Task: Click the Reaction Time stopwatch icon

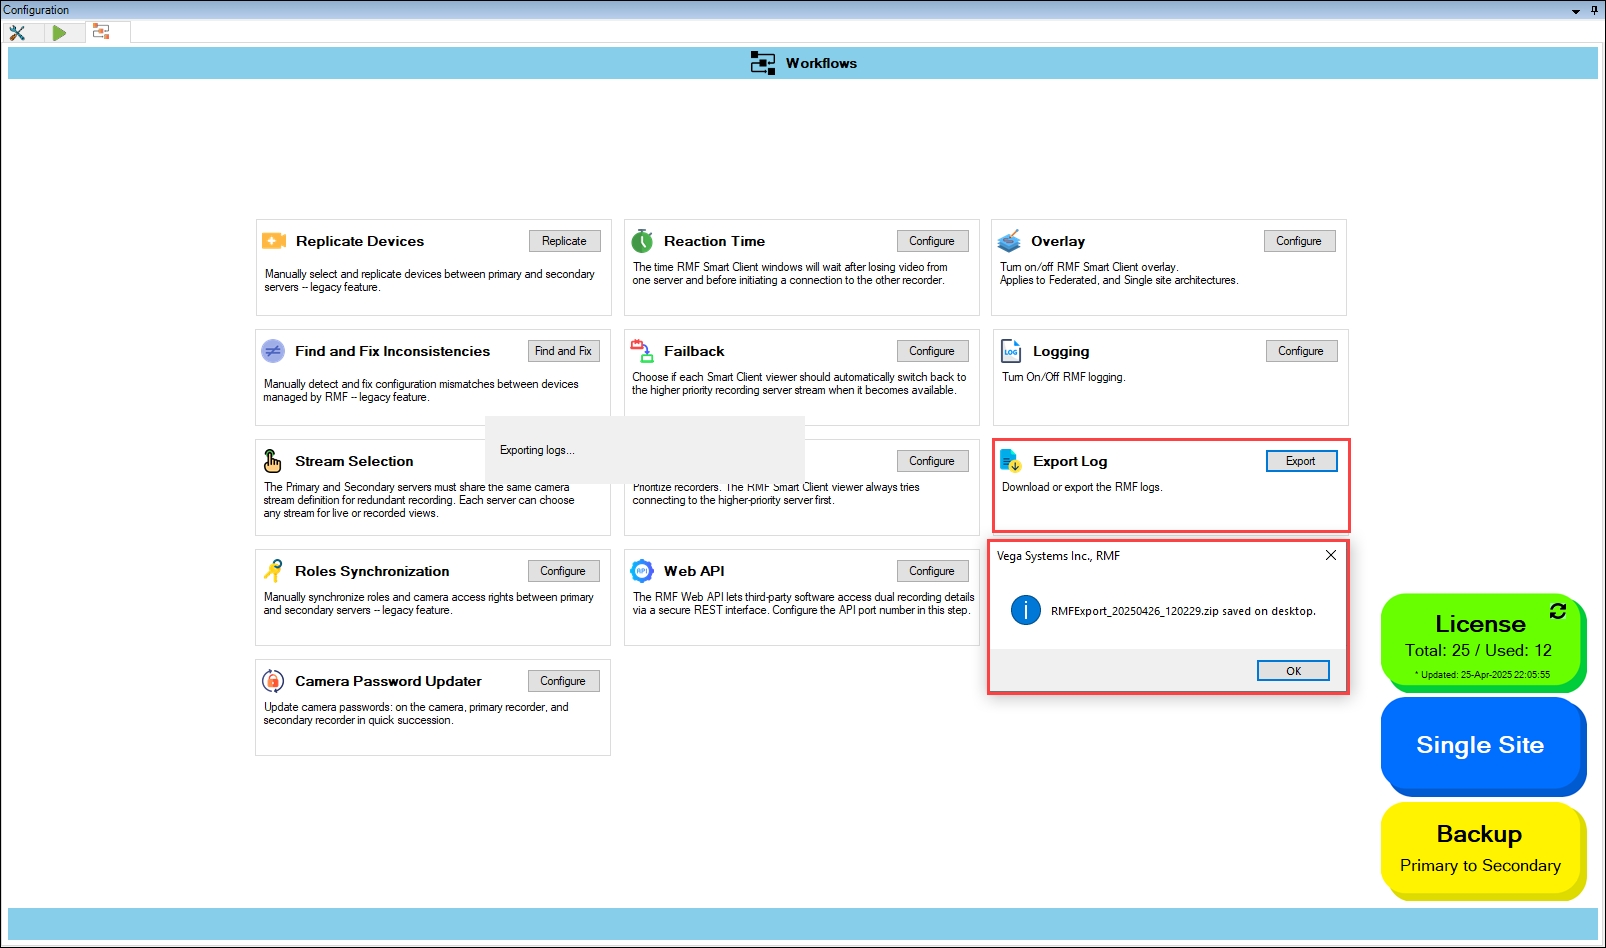Action: (x=642, y=241)
